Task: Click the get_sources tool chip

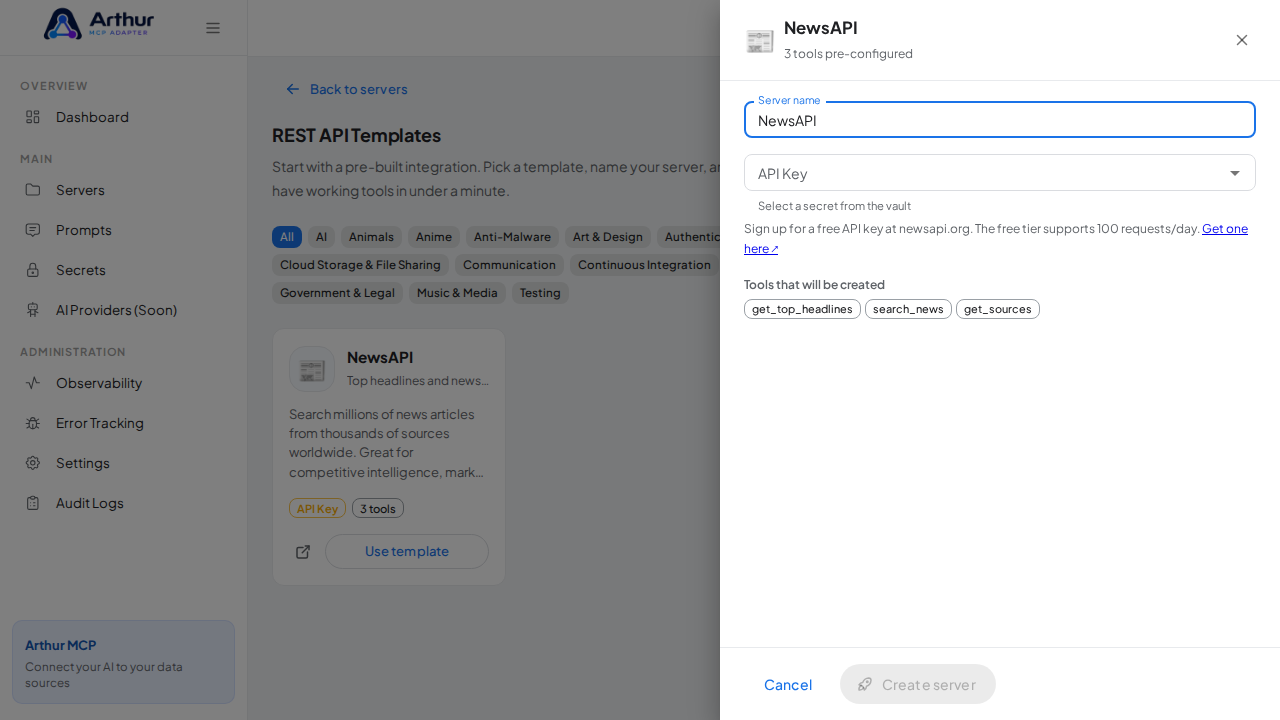Action: point(998,309)
